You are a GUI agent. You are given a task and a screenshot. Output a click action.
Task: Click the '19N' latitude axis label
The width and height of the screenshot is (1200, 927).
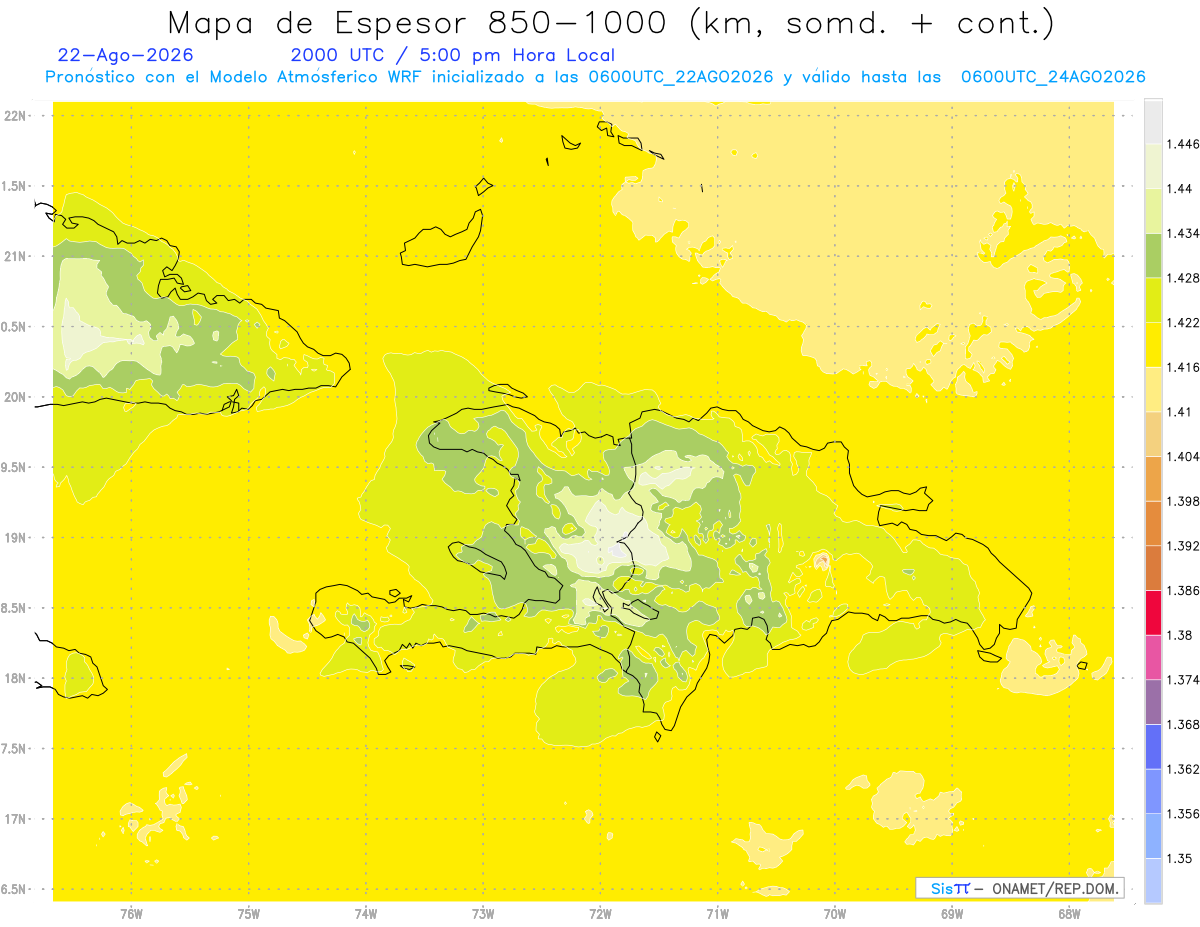tap(14, 538)
